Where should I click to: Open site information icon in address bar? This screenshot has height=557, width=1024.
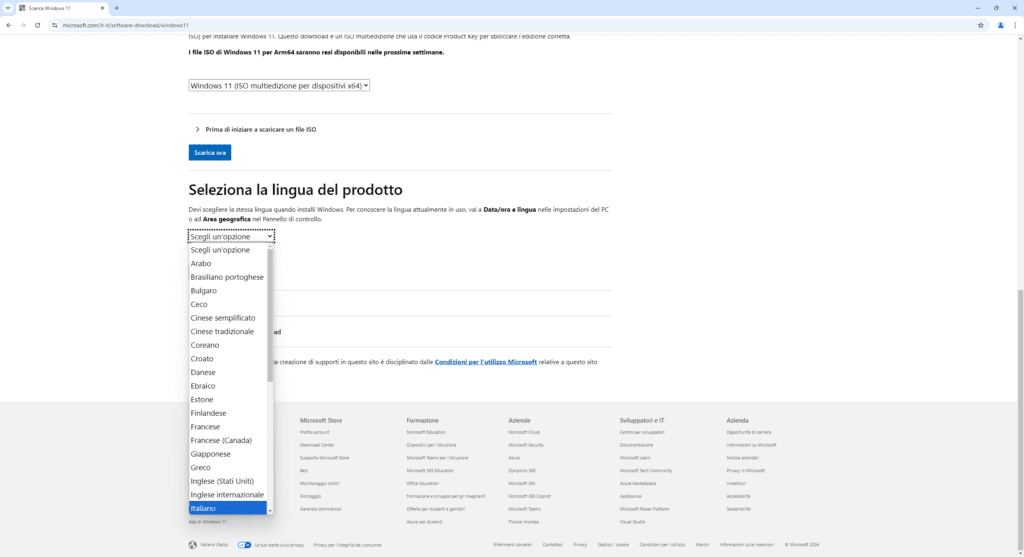pos(55,25)
